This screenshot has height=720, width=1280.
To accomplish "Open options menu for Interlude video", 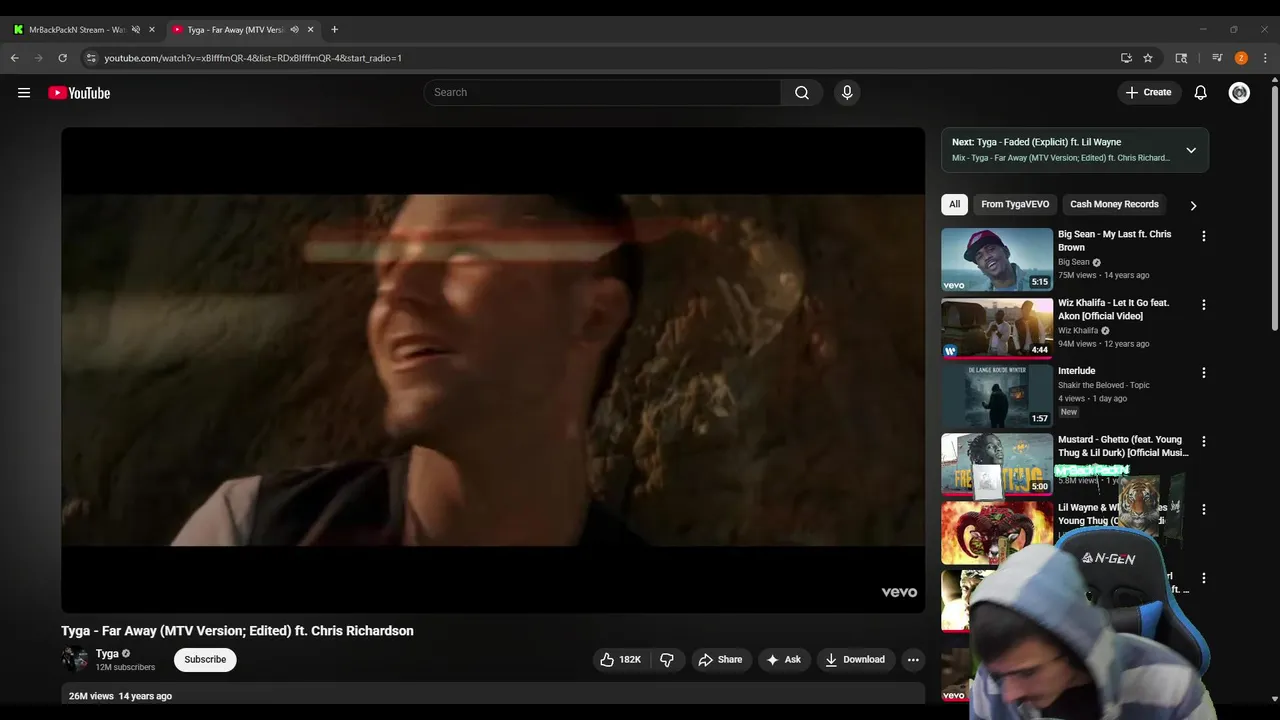I will point(1204,373).
